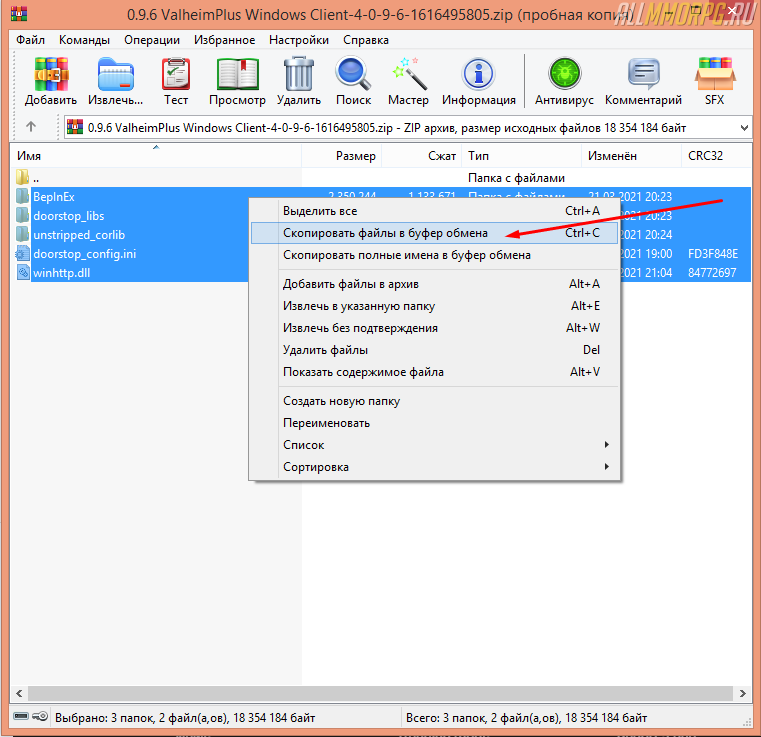The width and height of the screenshot is (761, 737).
Task: Click the Добавить (Add) toolbar icon
Action: 51,74
